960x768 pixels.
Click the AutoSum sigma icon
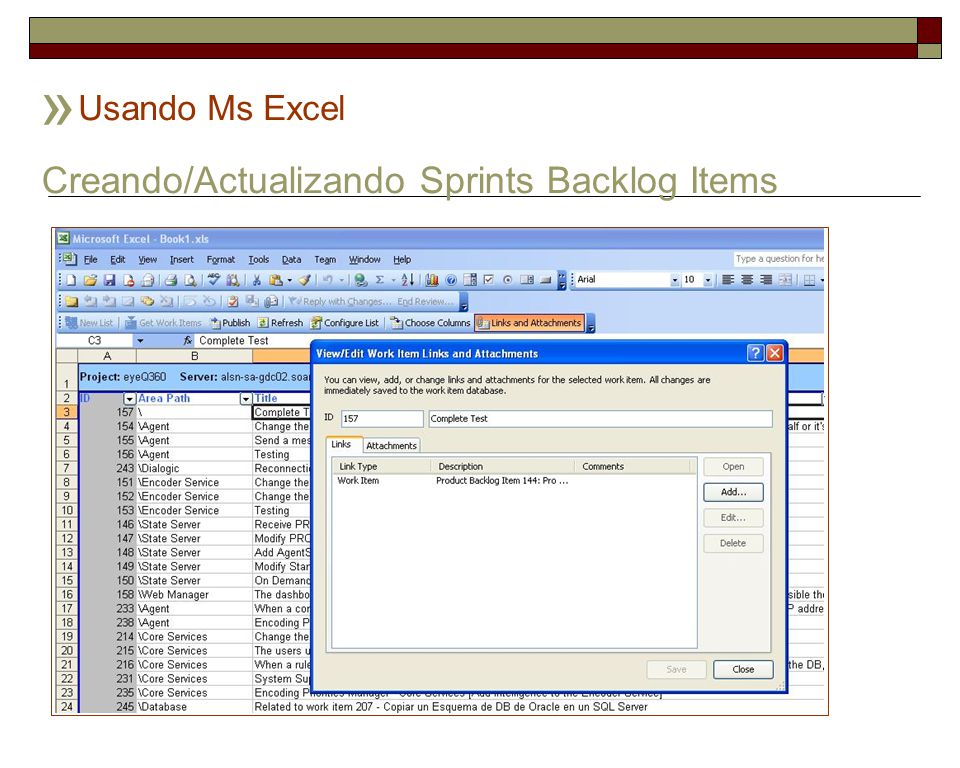[x=380, y=280]
